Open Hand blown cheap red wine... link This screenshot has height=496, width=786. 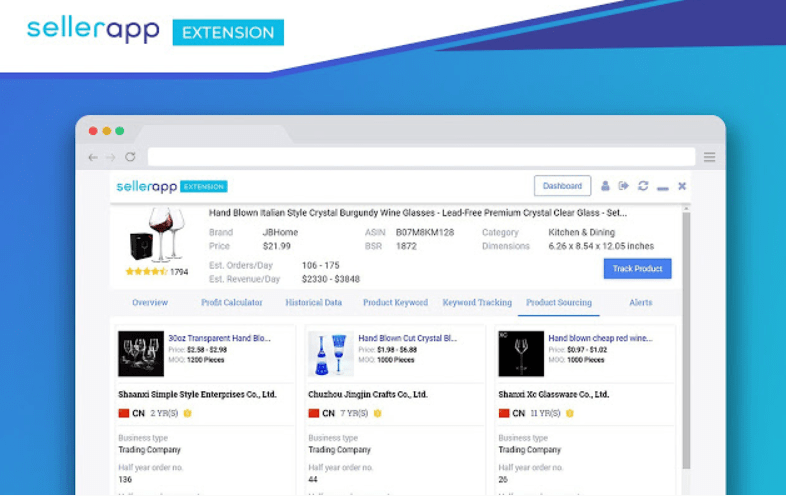tap(600, 338)
